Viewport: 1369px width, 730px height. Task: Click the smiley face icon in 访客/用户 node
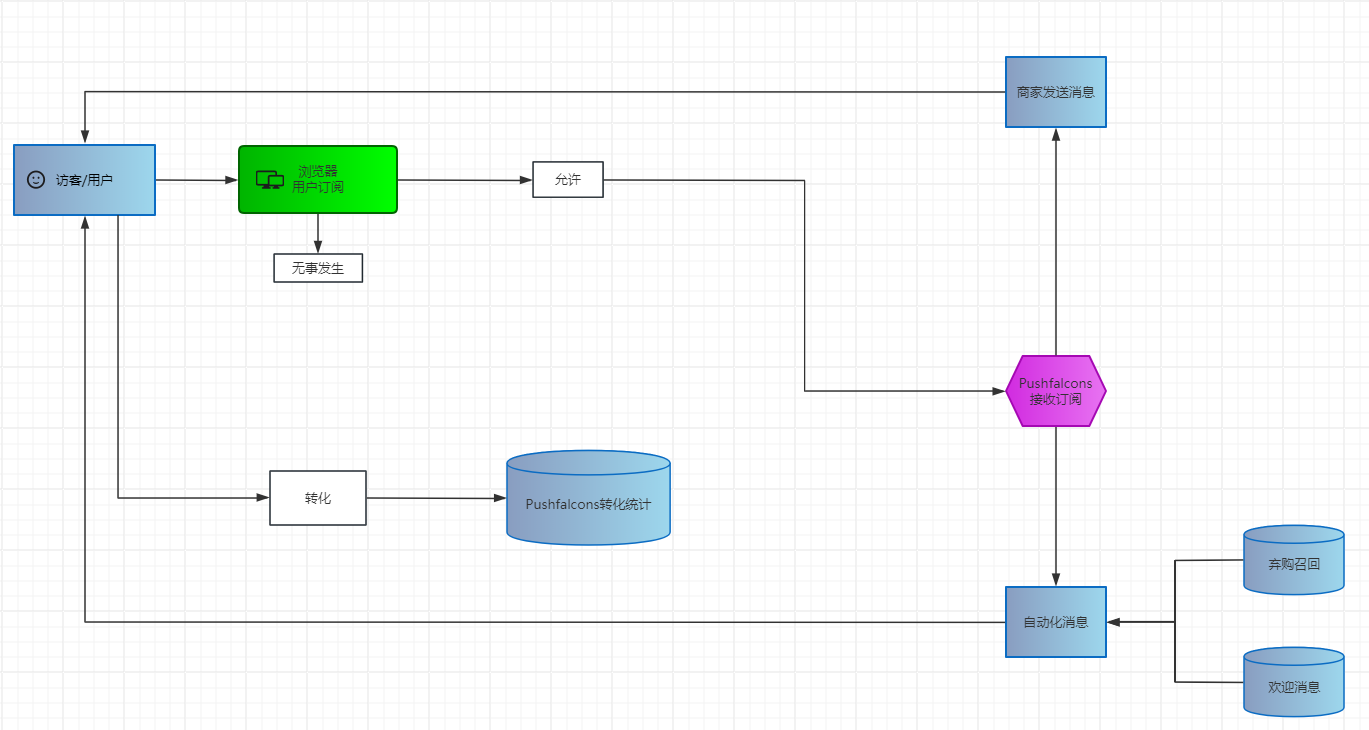pos(36,180)
